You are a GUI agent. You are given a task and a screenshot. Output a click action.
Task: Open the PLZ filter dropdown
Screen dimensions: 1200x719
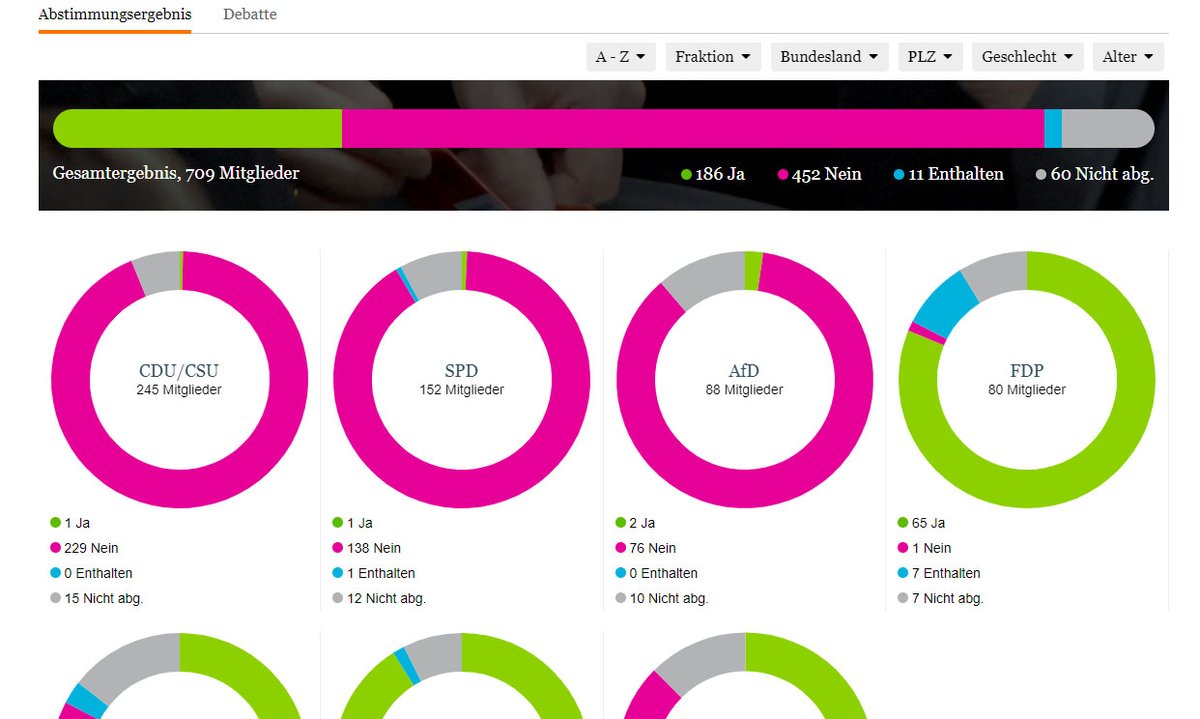(x=930, y=57)
